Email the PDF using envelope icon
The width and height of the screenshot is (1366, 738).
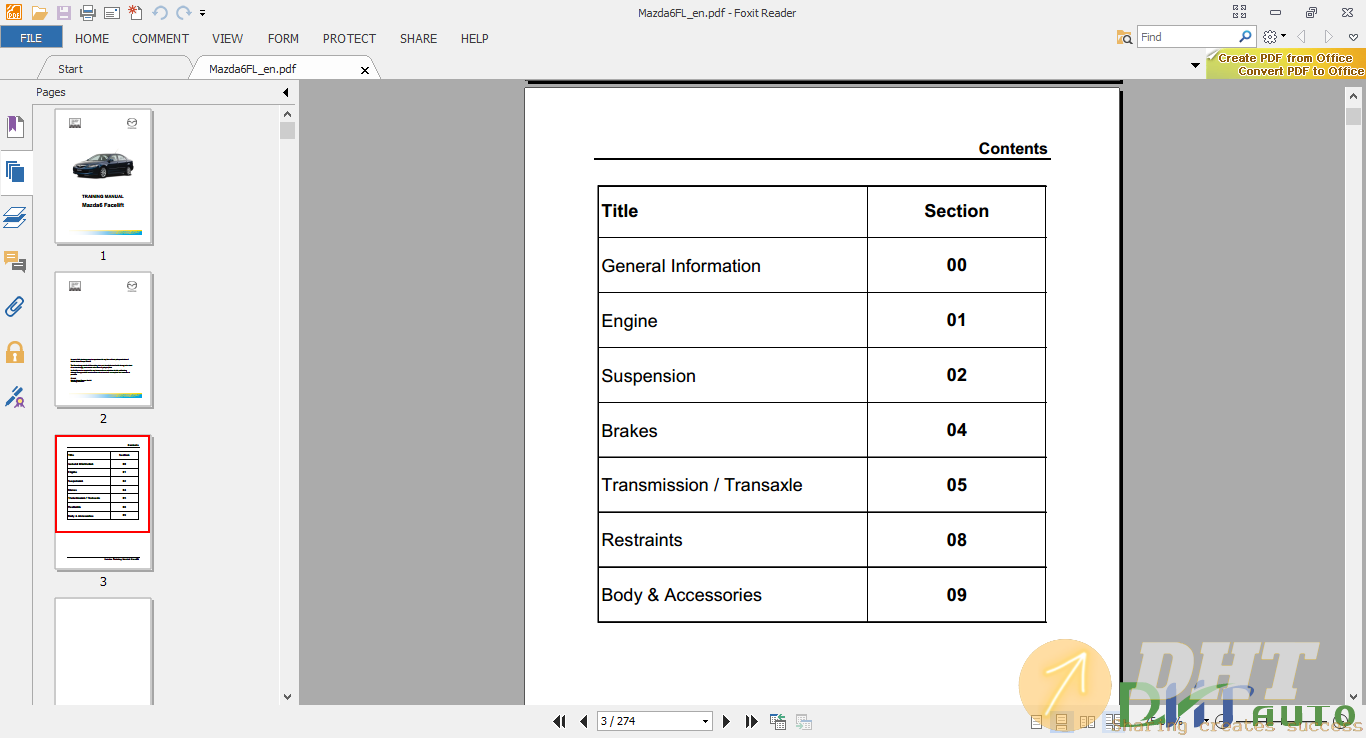coord(112,13)
